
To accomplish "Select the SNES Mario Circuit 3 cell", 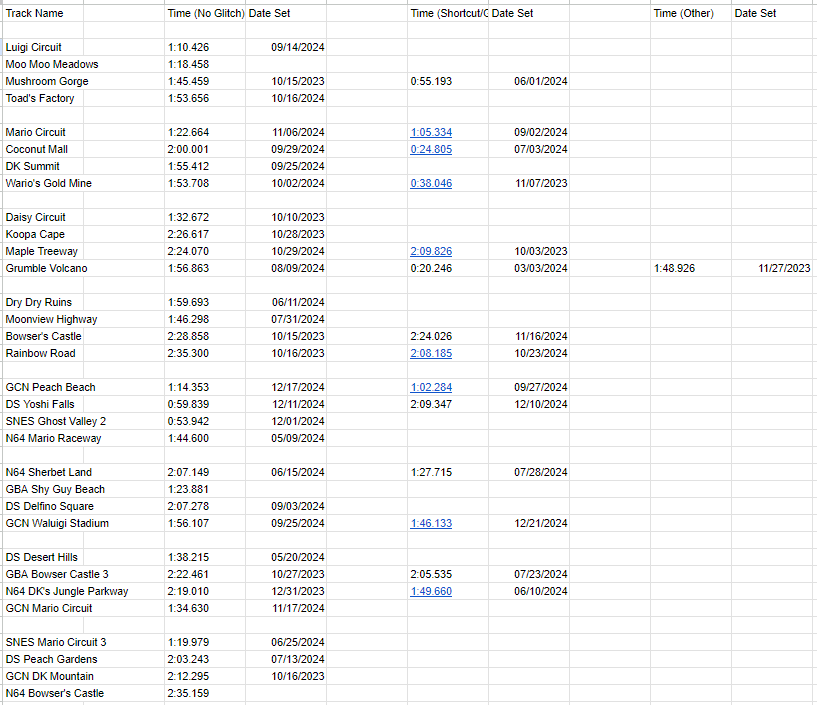I will [x=43, y=642].
